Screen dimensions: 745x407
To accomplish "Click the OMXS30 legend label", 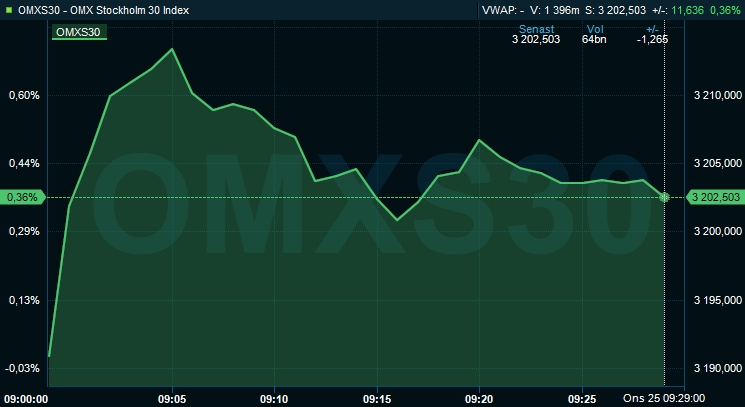I will tap(78, 32).
